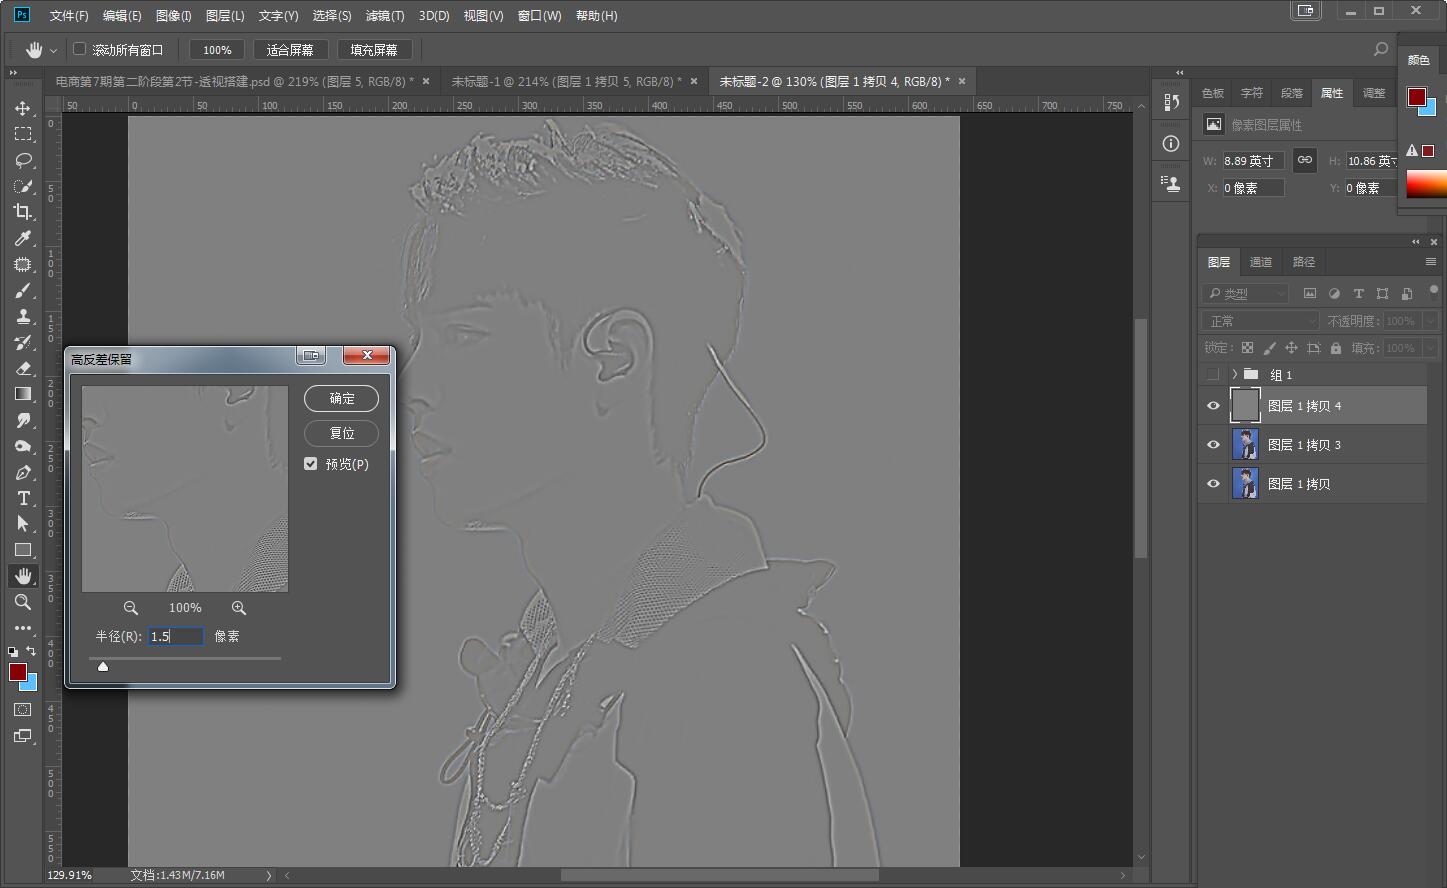
Task: Hide layer 图层 1 拷贝 3
Action: [1213, 445]
